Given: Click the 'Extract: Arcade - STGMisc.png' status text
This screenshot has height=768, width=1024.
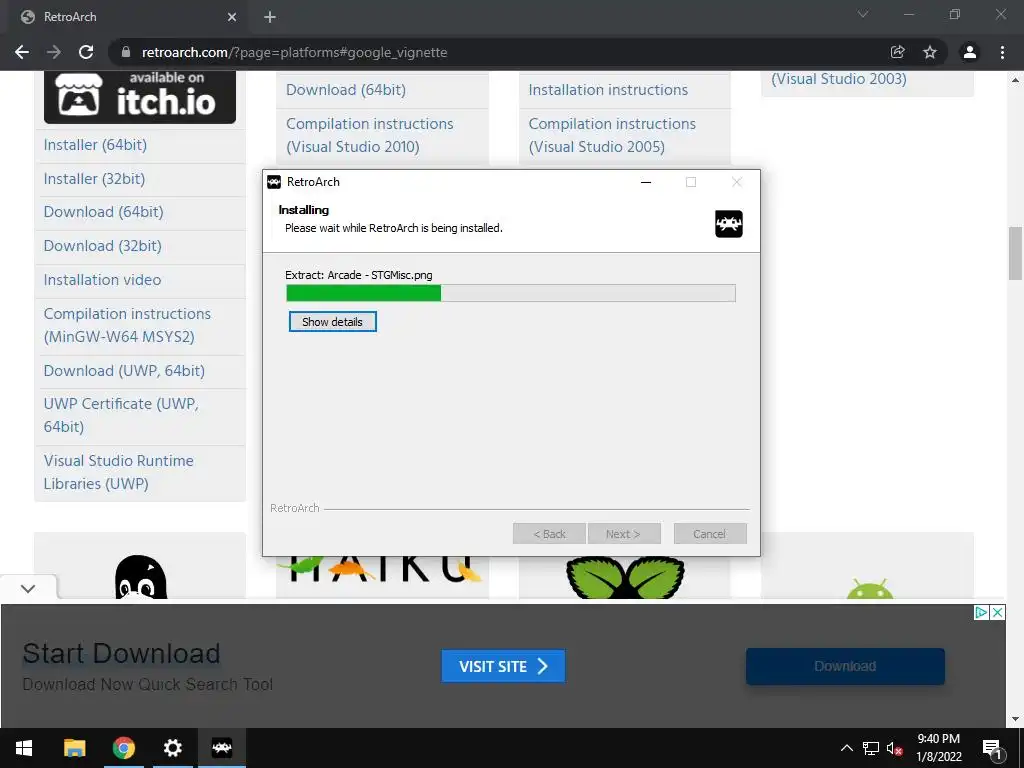Looking at the screenshot, I should point(359,275).
